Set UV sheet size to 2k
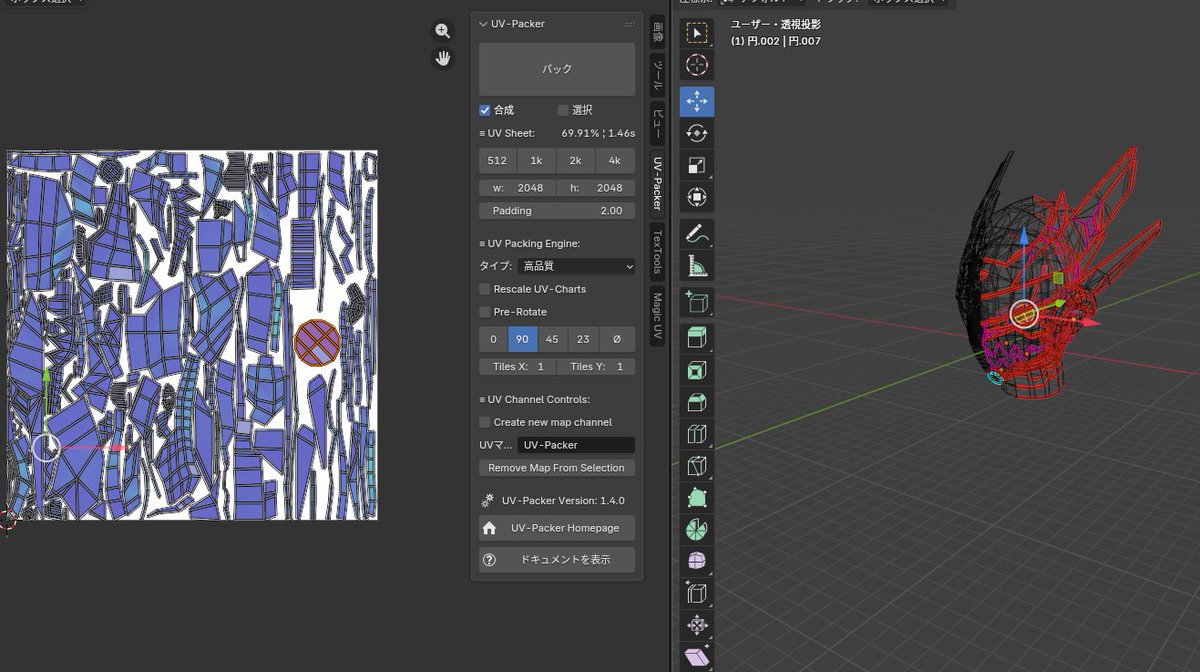The image size is (1200, 672). [x=575, y=161]
